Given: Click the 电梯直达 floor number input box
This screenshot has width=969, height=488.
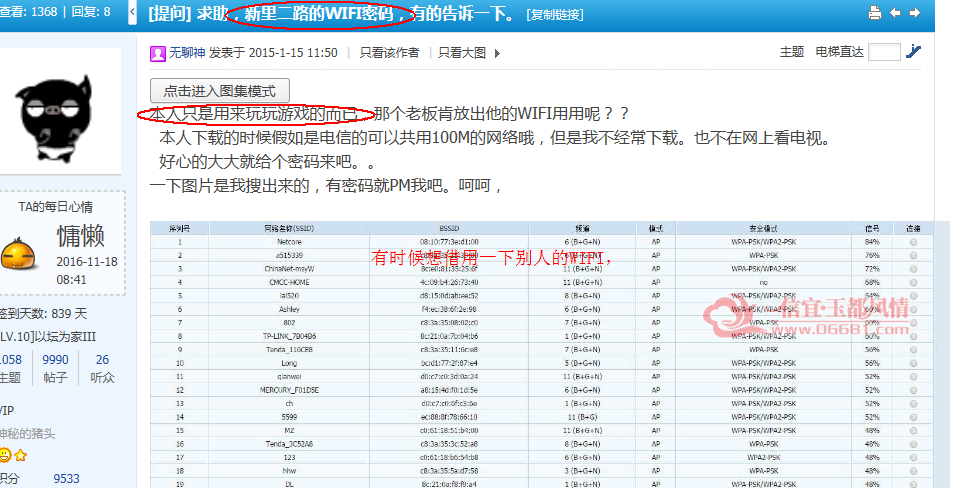Looking at the screenshot, I should pos(884,52).
